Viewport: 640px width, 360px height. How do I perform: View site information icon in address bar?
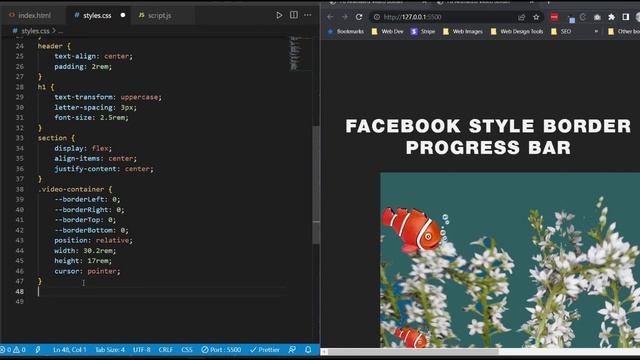(x=377, y=17)
